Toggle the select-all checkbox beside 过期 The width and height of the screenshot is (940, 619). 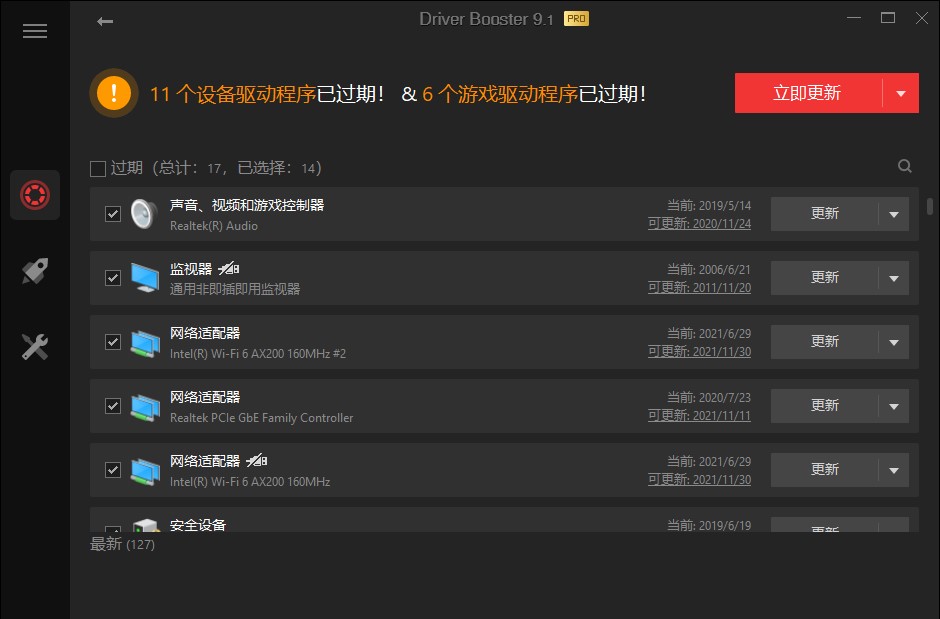click(97, 168)
